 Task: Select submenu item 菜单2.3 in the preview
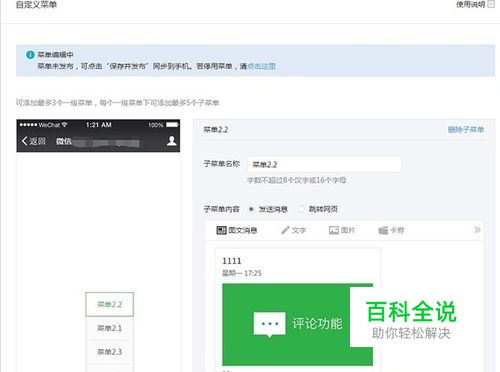tap(110, 352)
